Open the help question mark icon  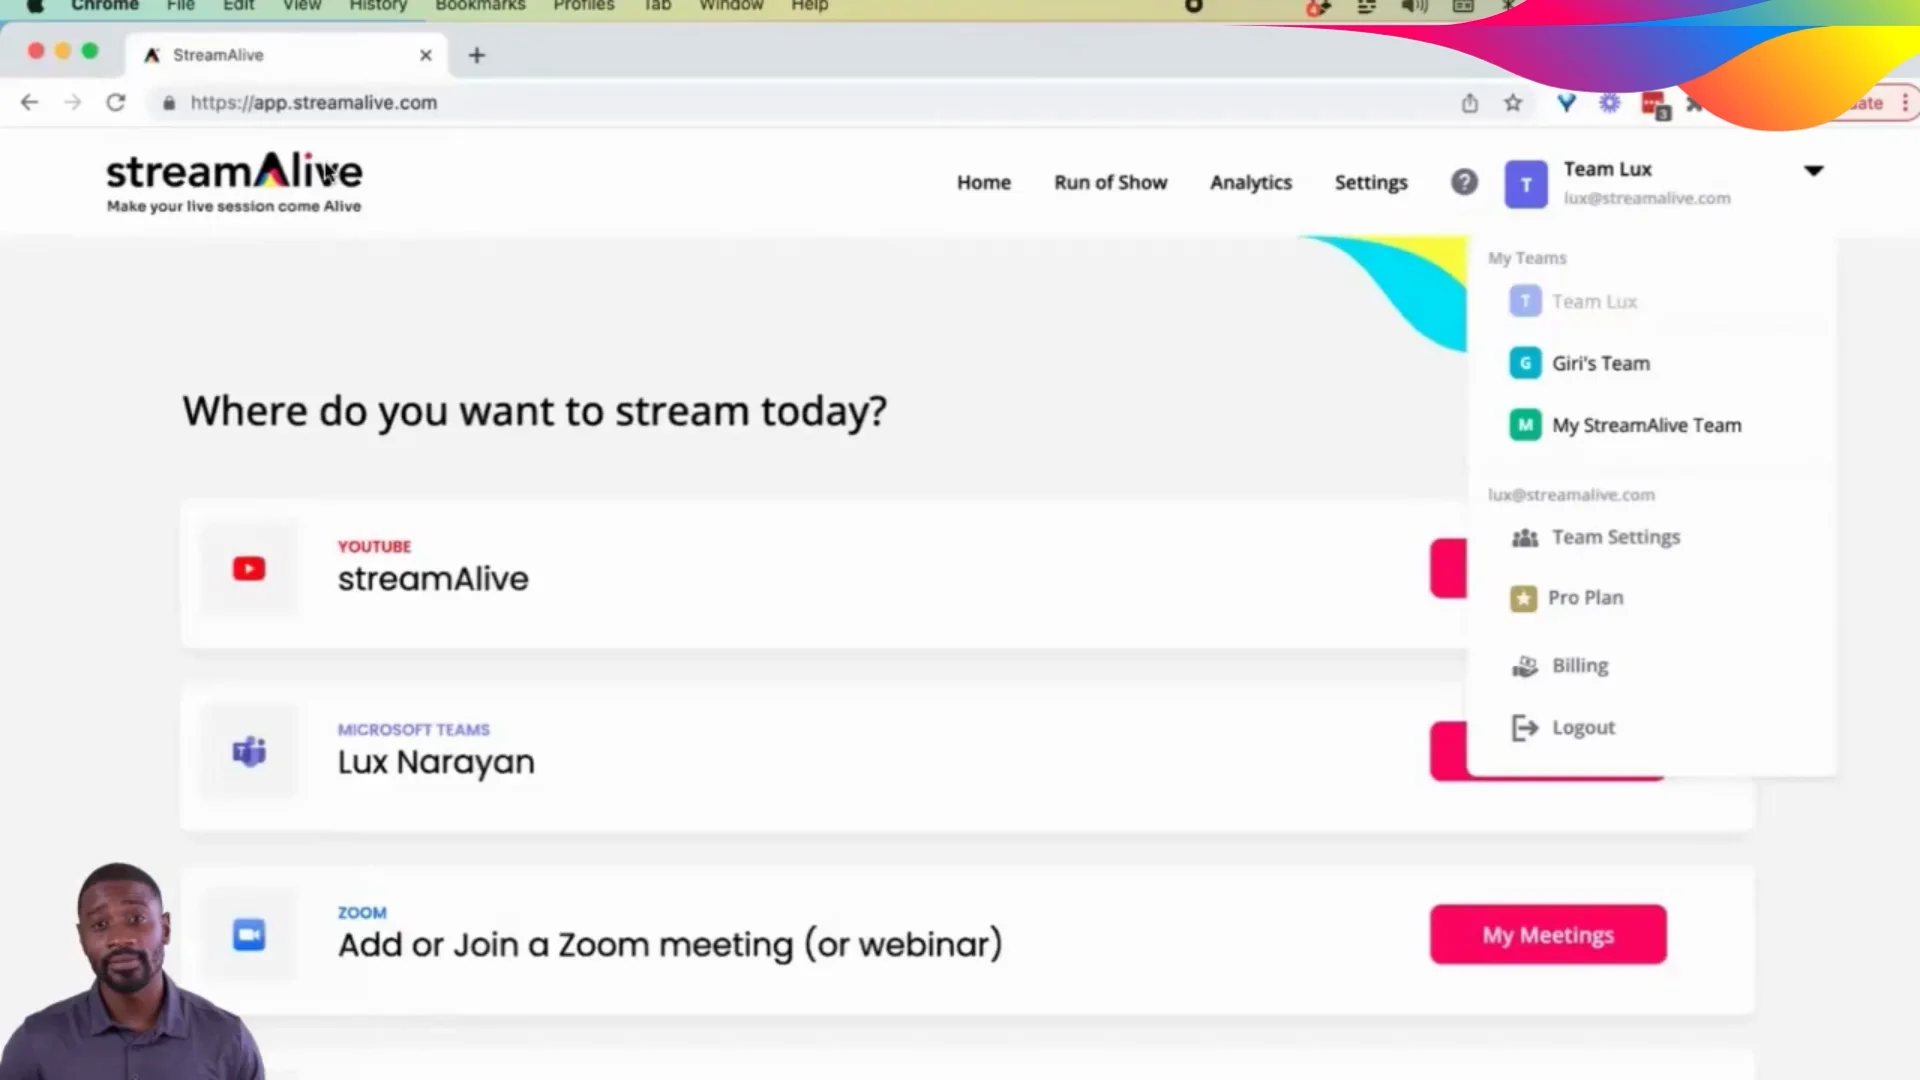[1464, 182]
